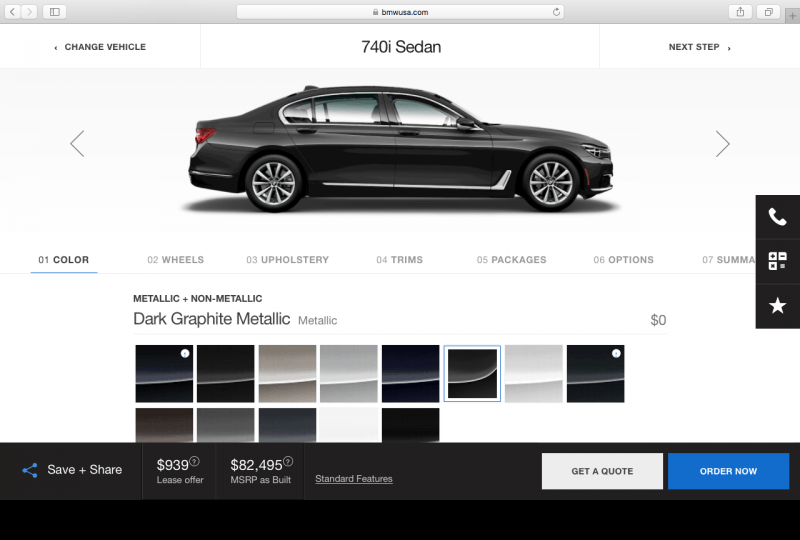Click the star favorites icon
This screenshot has height=540, width=800.
coord(777,306)
